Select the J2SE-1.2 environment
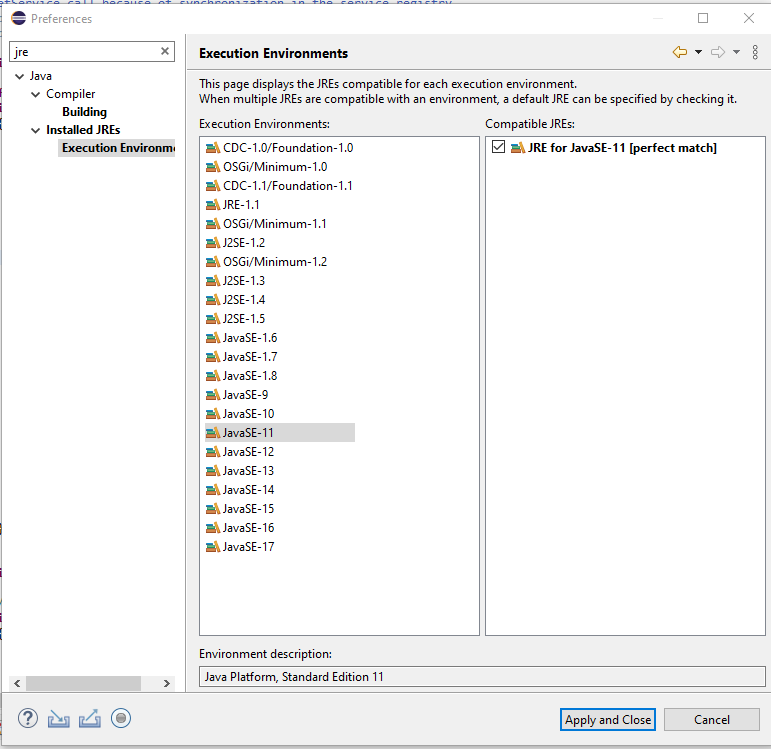The height and width of the screenshot is (749, 771). 236,243
